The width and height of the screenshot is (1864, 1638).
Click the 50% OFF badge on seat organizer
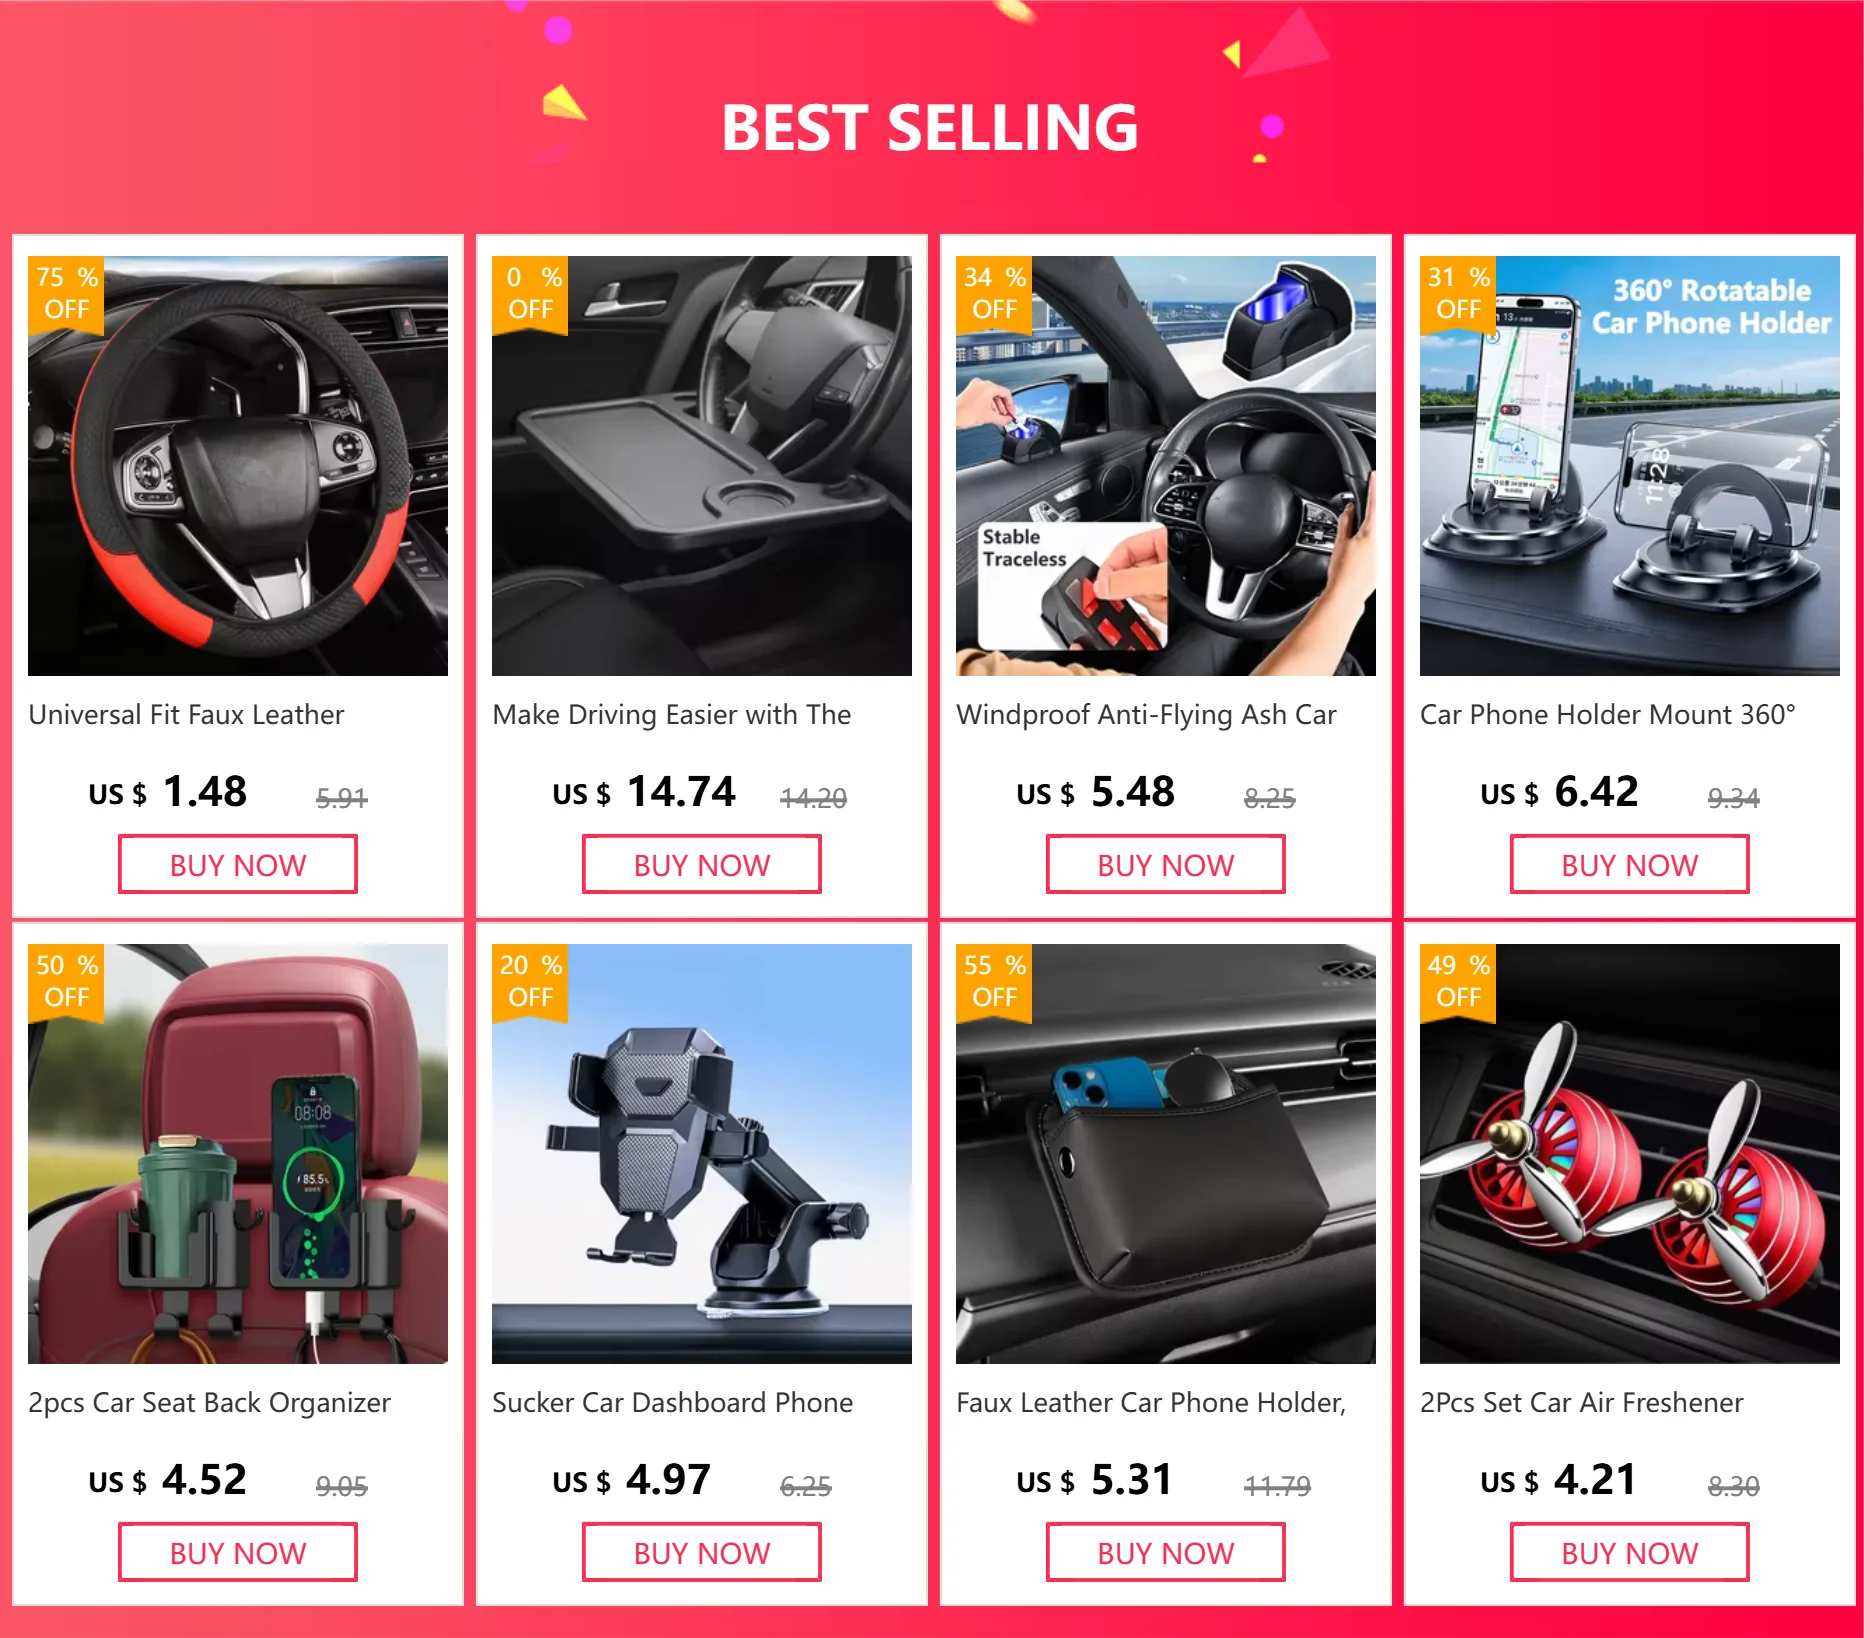pyautogui.click(x=66, y=981)
